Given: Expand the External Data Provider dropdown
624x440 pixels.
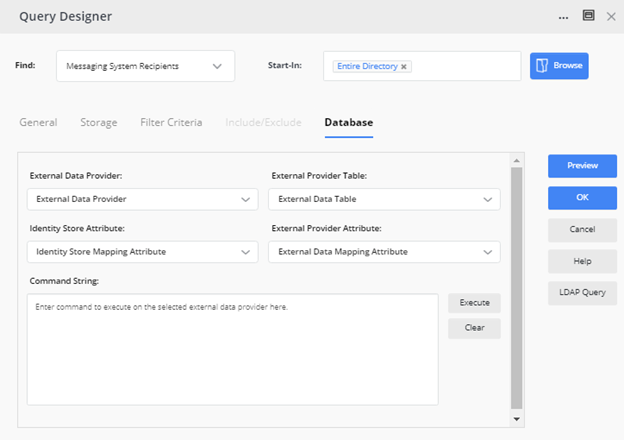Looking at the screenshot, I should click(x=142, y=199).
